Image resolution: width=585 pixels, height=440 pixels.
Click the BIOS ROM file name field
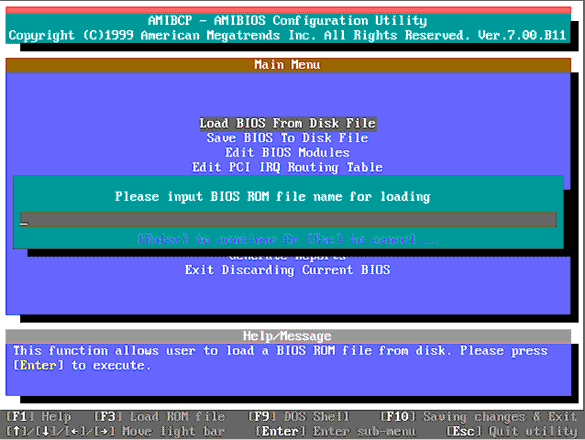288,219
